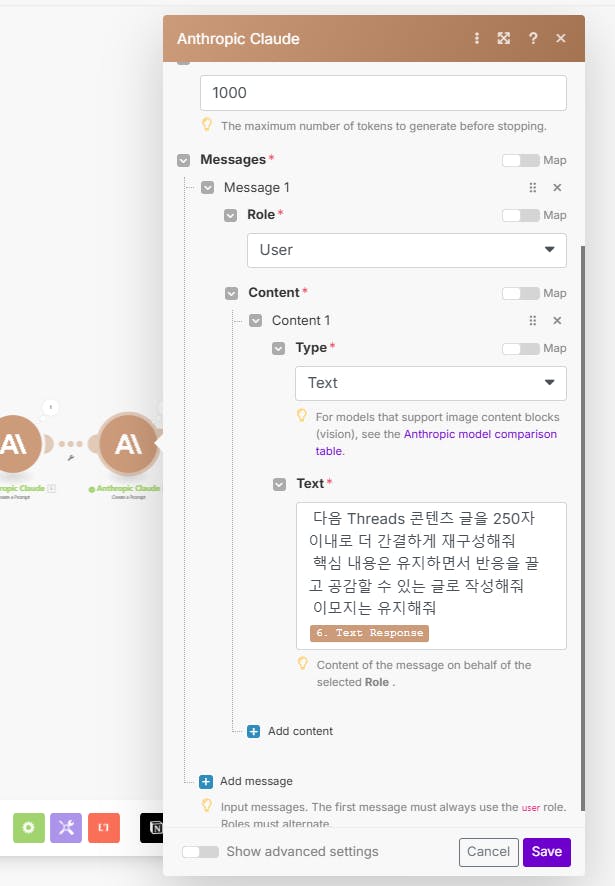
Task: Click the Add message link
Action: coord(257,781)
